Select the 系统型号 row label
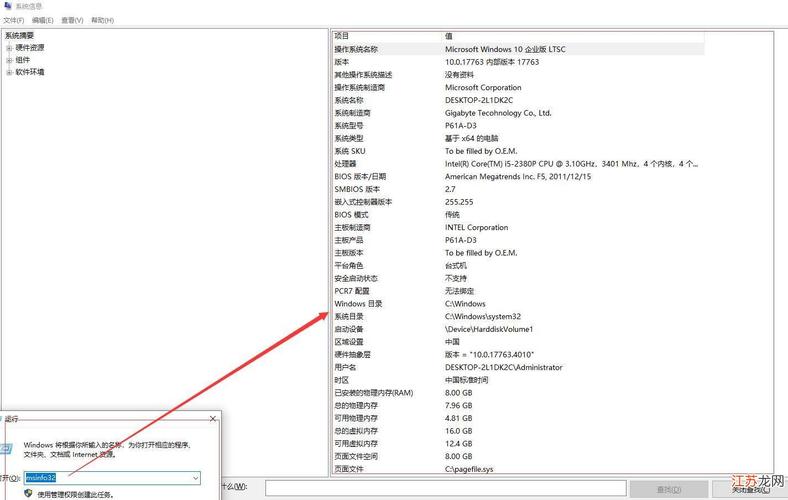788x500 pixels. 349,126
